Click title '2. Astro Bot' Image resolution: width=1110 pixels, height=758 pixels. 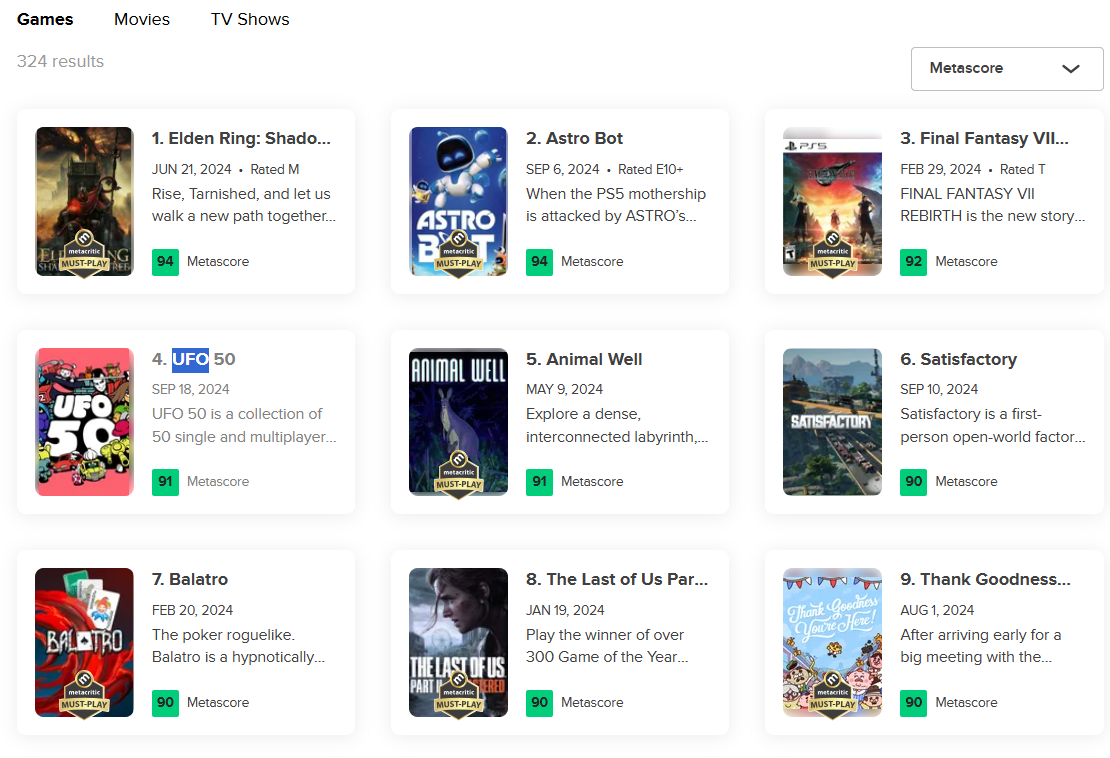click(x=574, y=139)
